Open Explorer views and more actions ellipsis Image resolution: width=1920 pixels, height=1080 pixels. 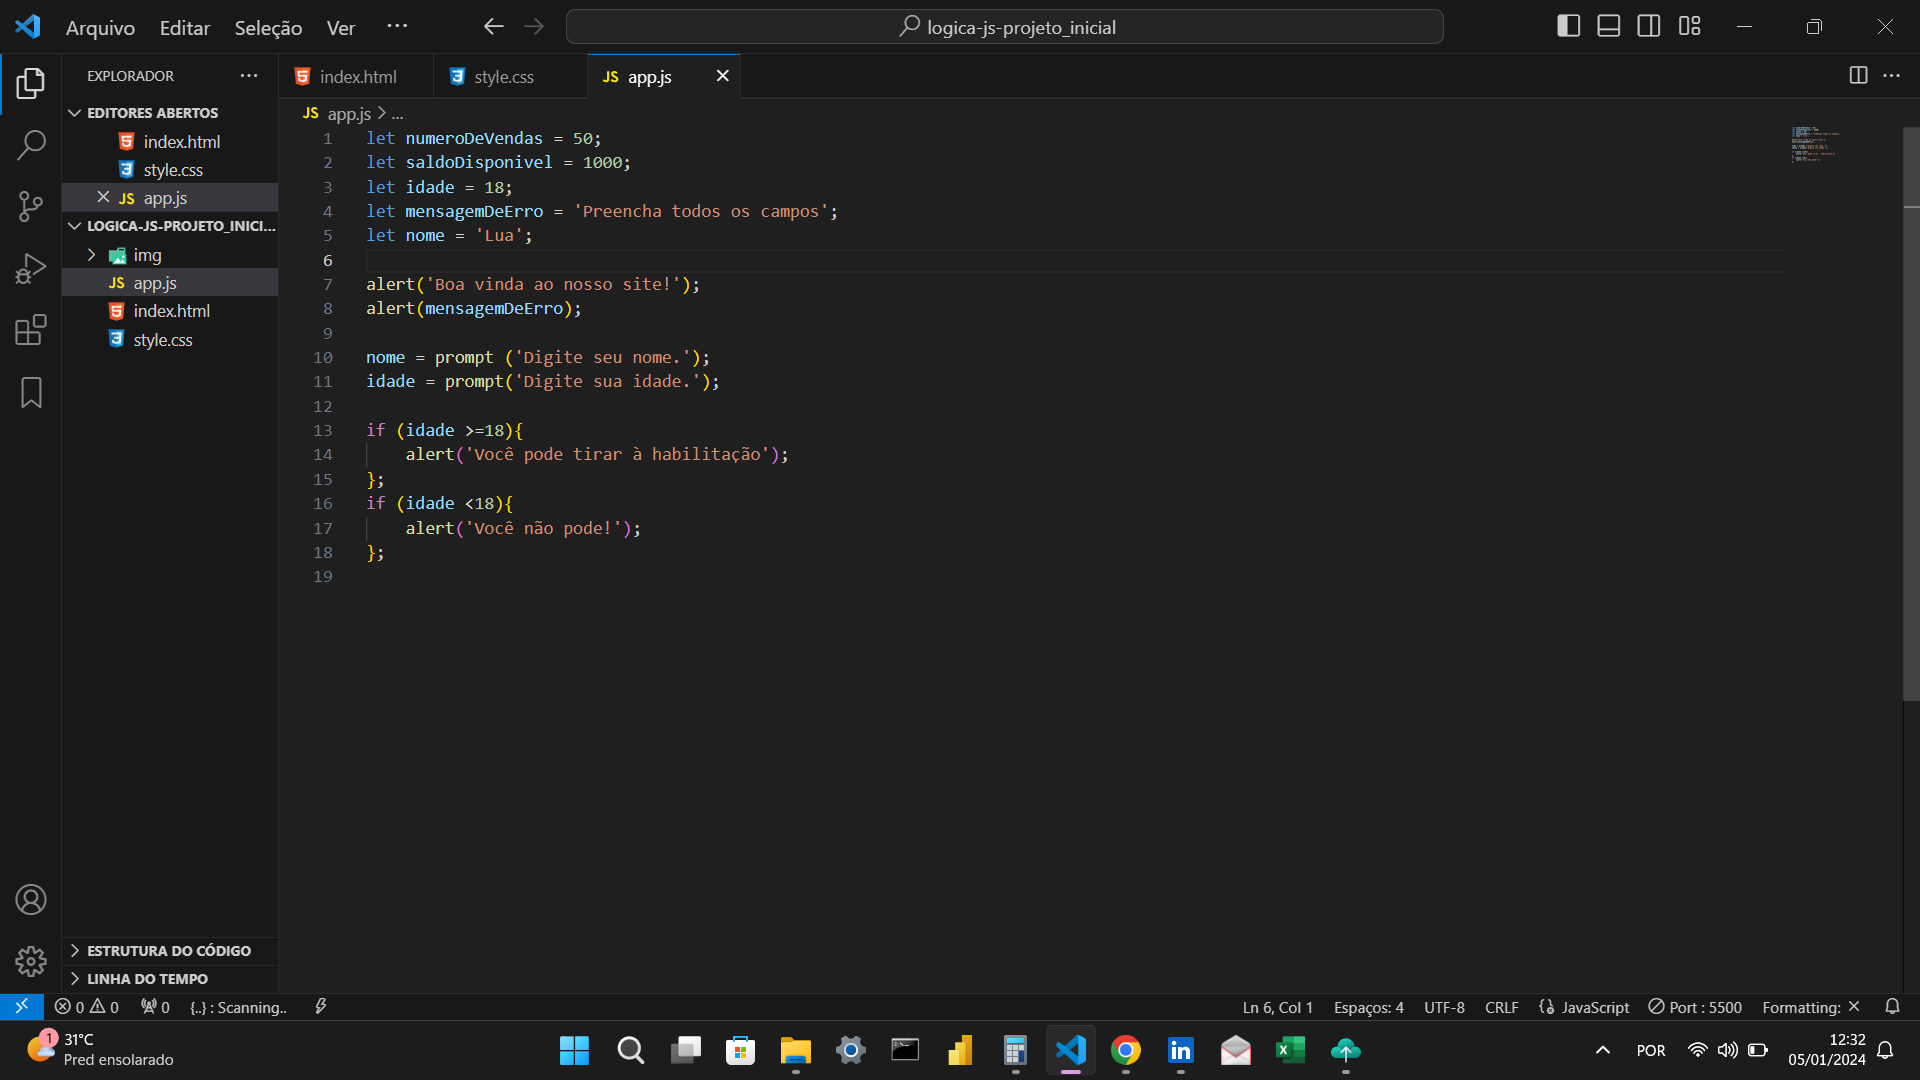tap(249, 76)
